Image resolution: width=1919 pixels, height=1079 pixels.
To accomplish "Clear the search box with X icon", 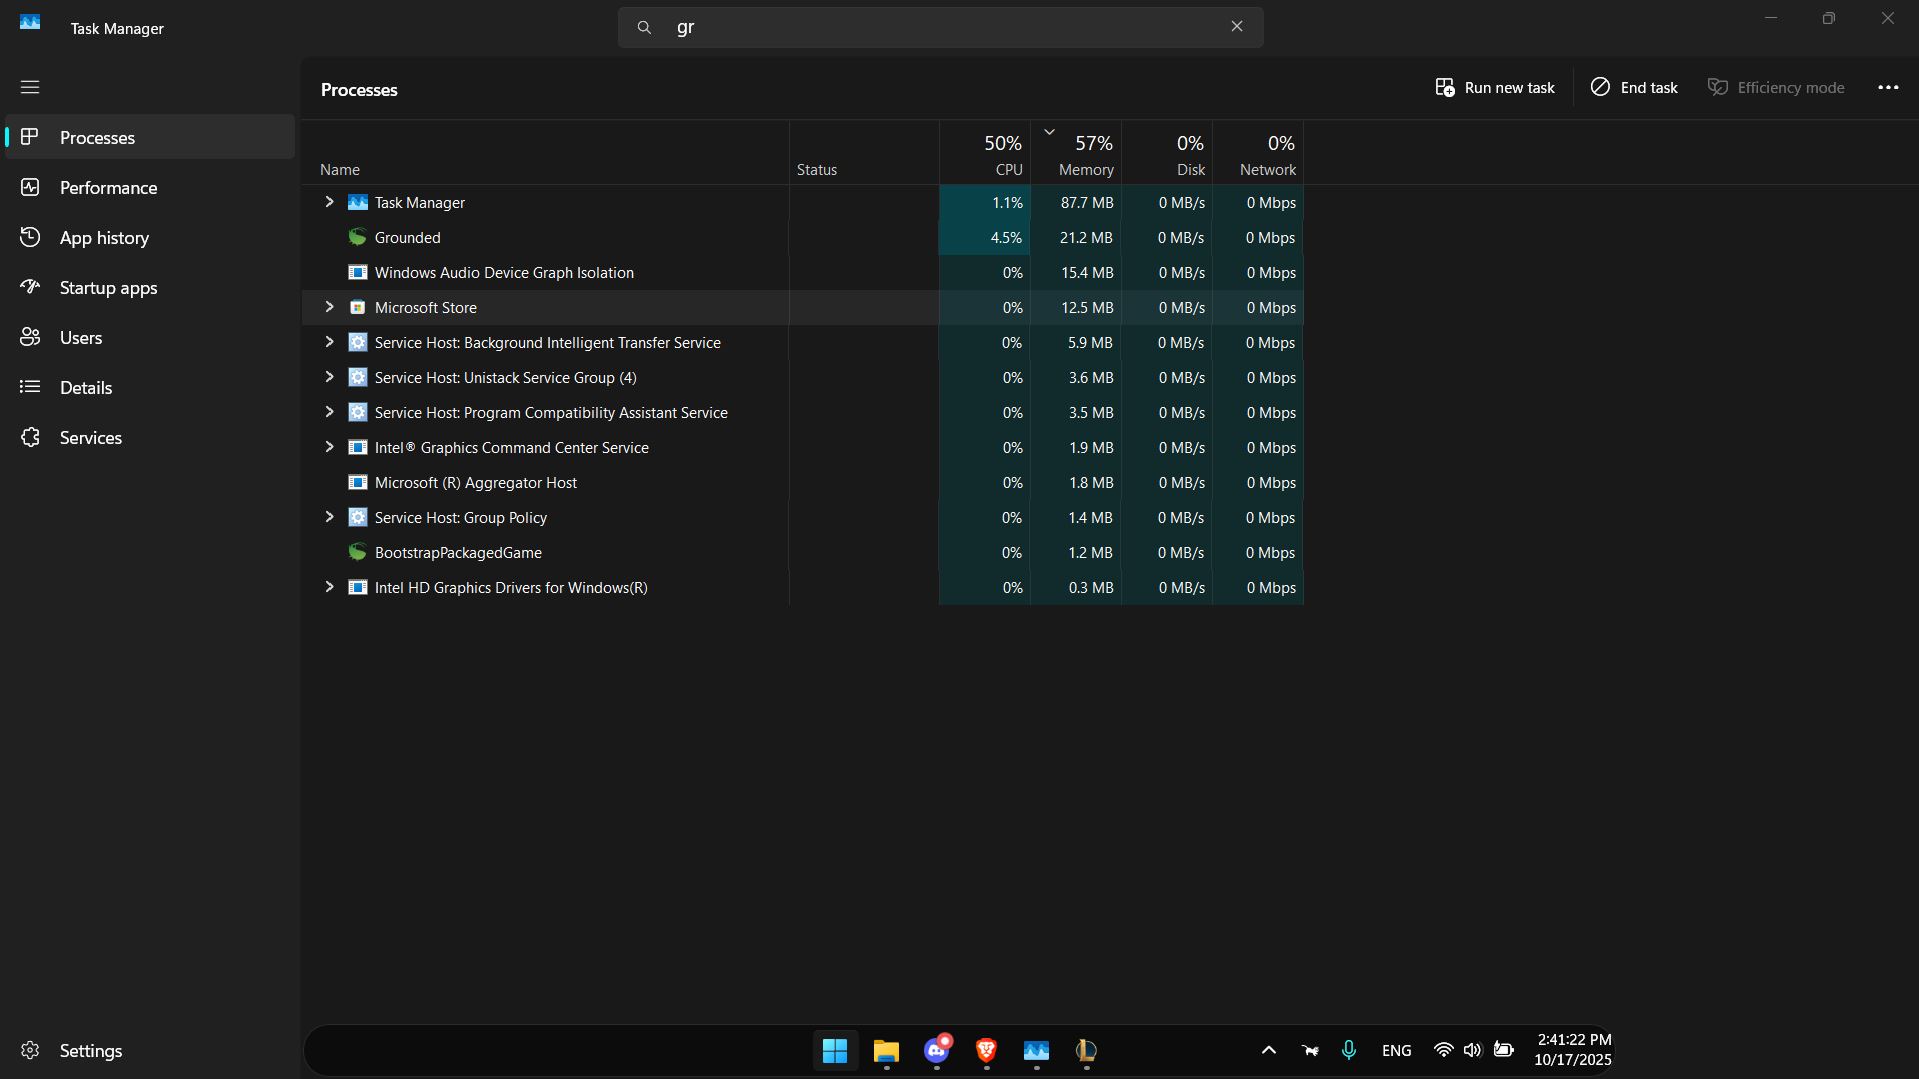I will pyautogui.click(x=1236, y=27).
